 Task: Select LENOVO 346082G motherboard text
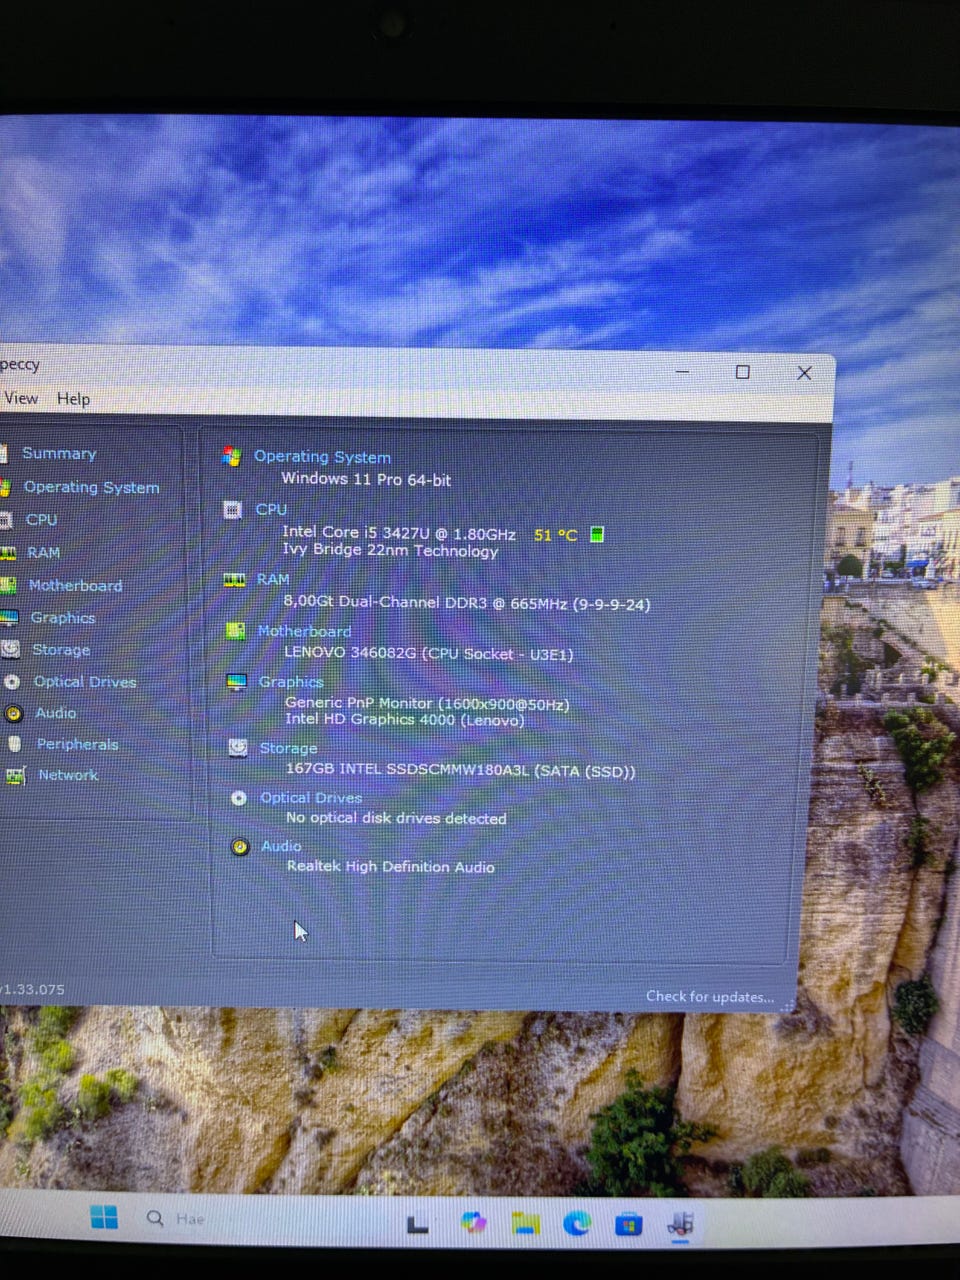point(429,653)
